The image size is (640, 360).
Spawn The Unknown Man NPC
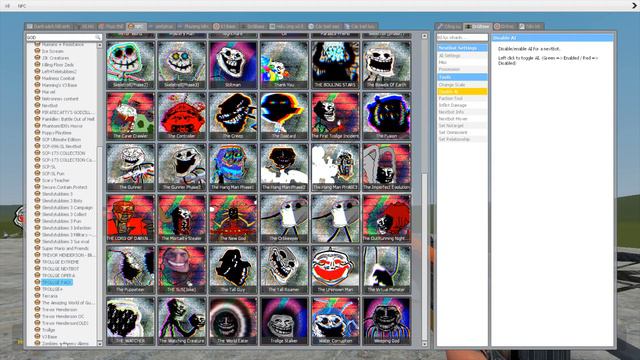click(x=336, y=269)
